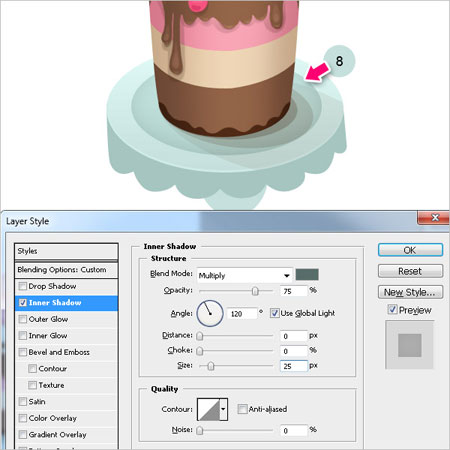This screenshot has height=450, width=450.
Task: Select the Satin style row
Action: pyautogui.click(x=66, y=402)
